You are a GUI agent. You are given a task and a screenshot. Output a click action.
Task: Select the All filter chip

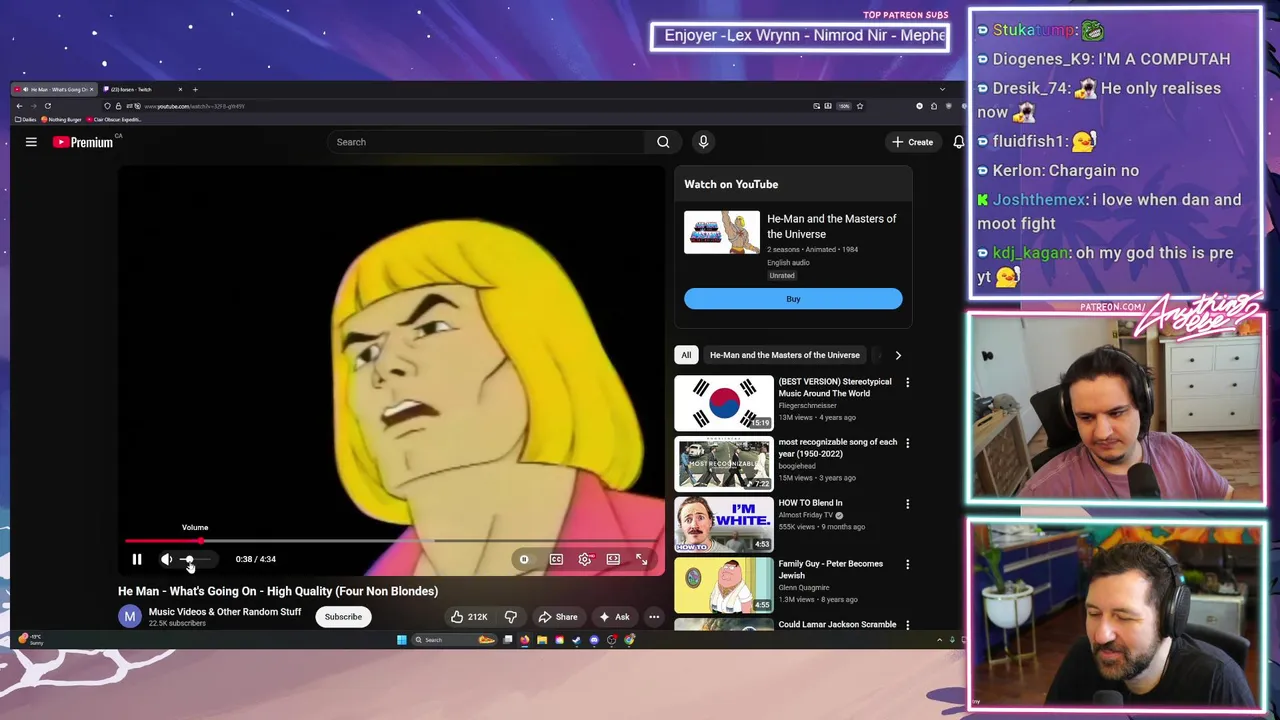click(686, 355)
